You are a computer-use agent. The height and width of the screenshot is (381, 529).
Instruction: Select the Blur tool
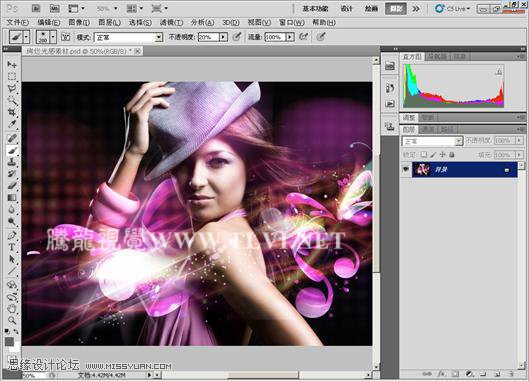[x=12, y=210]
